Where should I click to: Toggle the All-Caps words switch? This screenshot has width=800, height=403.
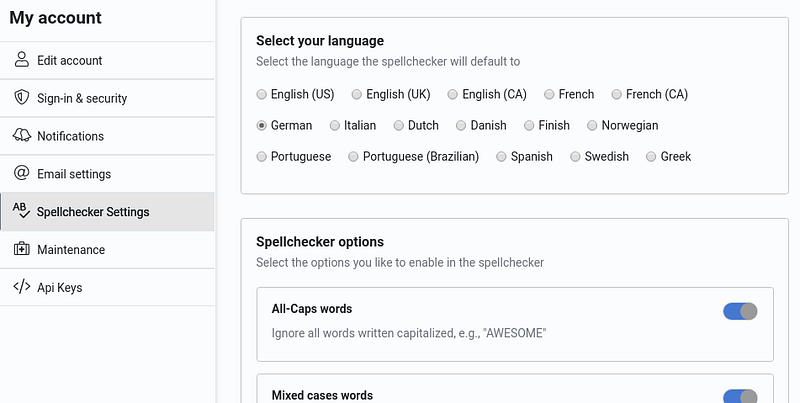[x=740, y=311]
